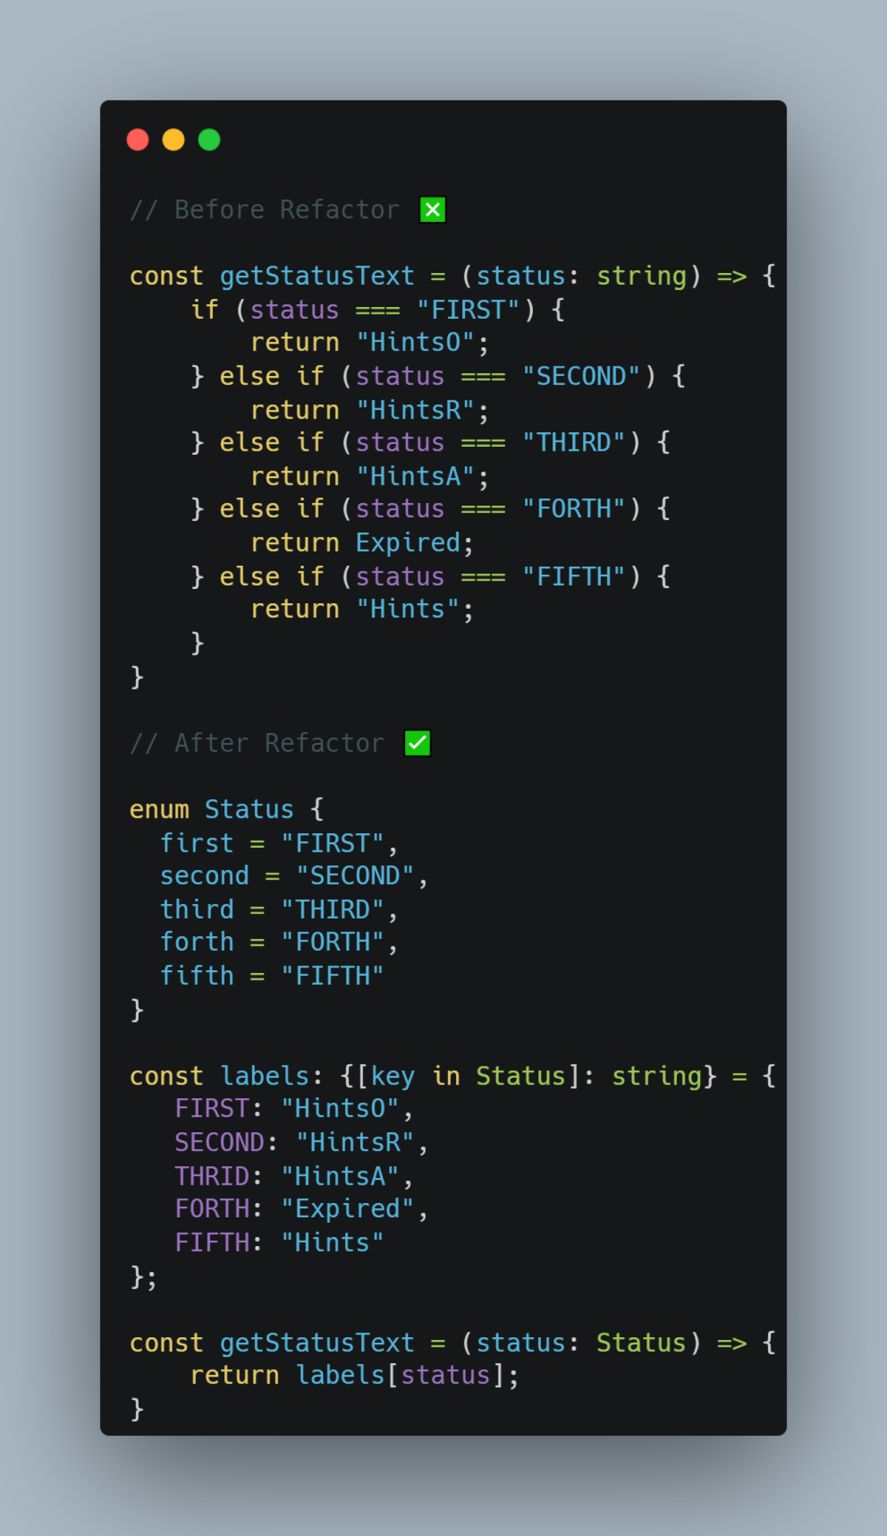Click the second enum member name

tap(204, 876)
